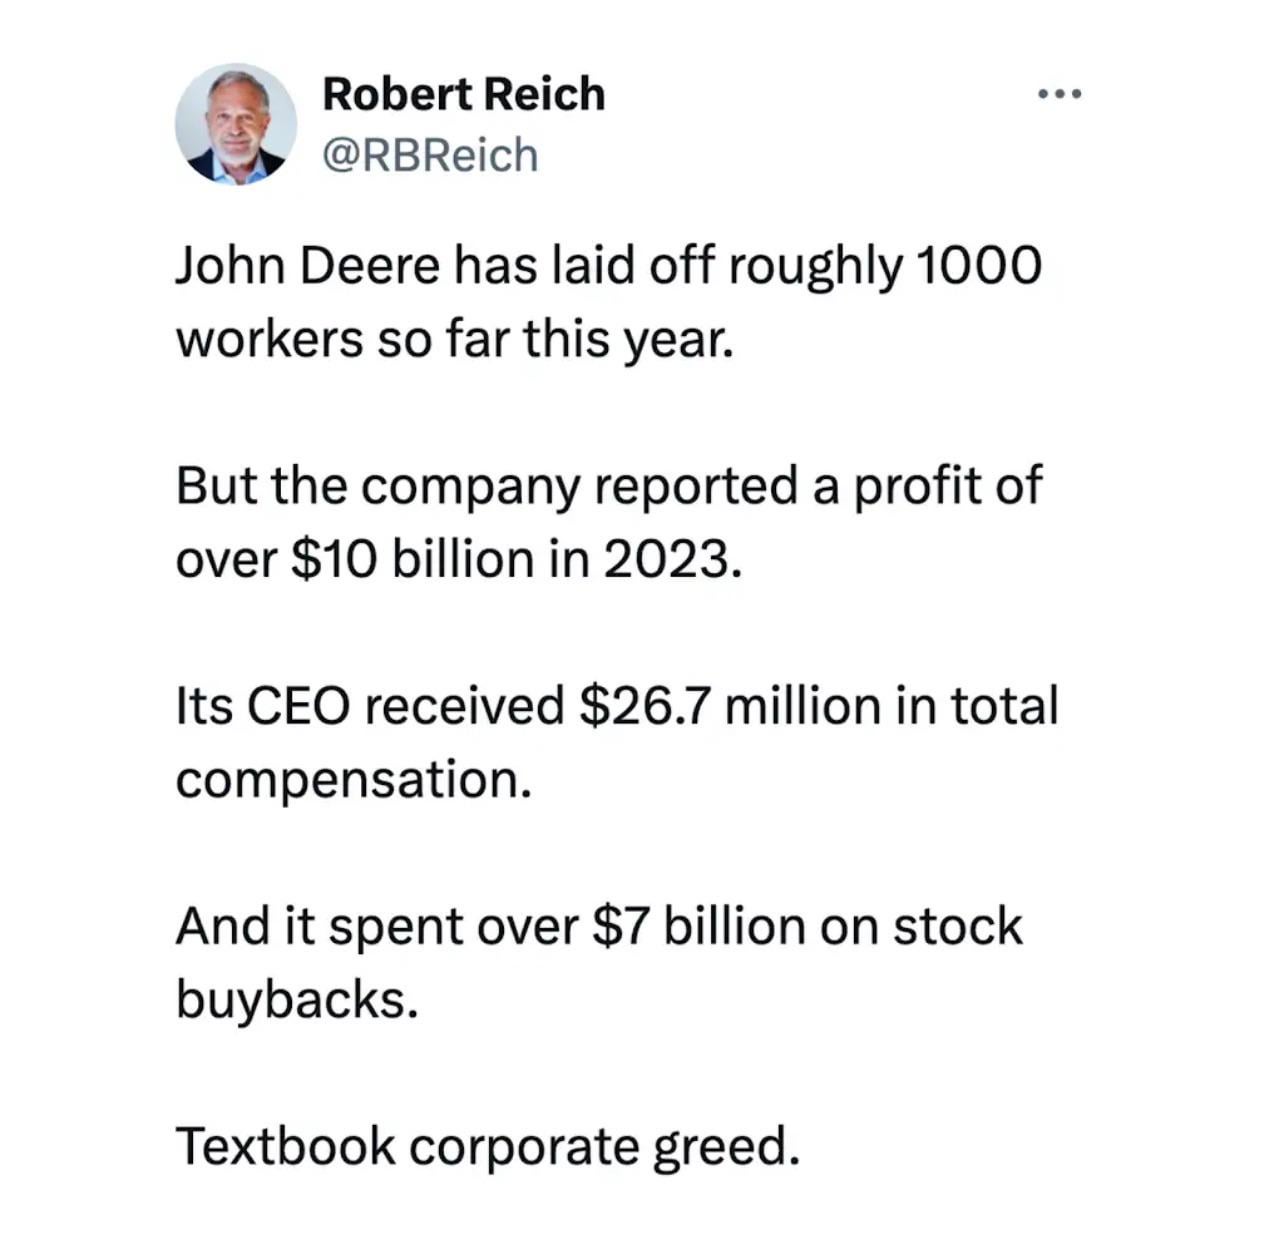Image resolution: width=1284 pixels, height=1248 pixels.
Task: Click the word "compensation."
Action: 353,780
